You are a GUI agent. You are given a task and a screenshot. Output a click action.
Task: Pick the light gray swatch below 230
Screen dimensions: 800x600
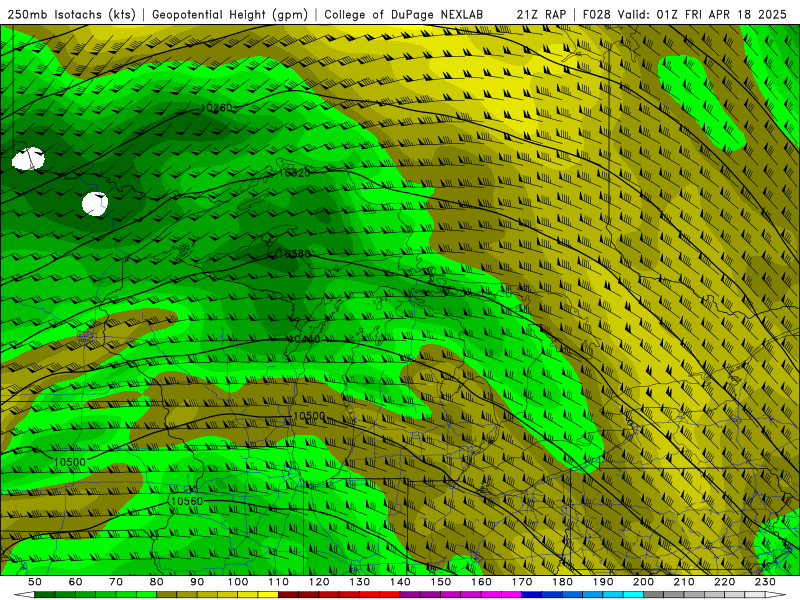(755, 595)
